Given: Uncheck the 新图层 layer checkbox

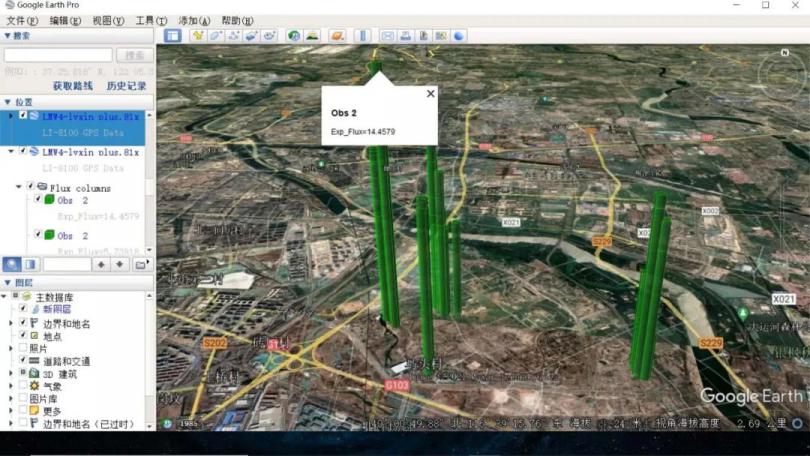Looking at the screenshot, I should click(x=23, y=308).
